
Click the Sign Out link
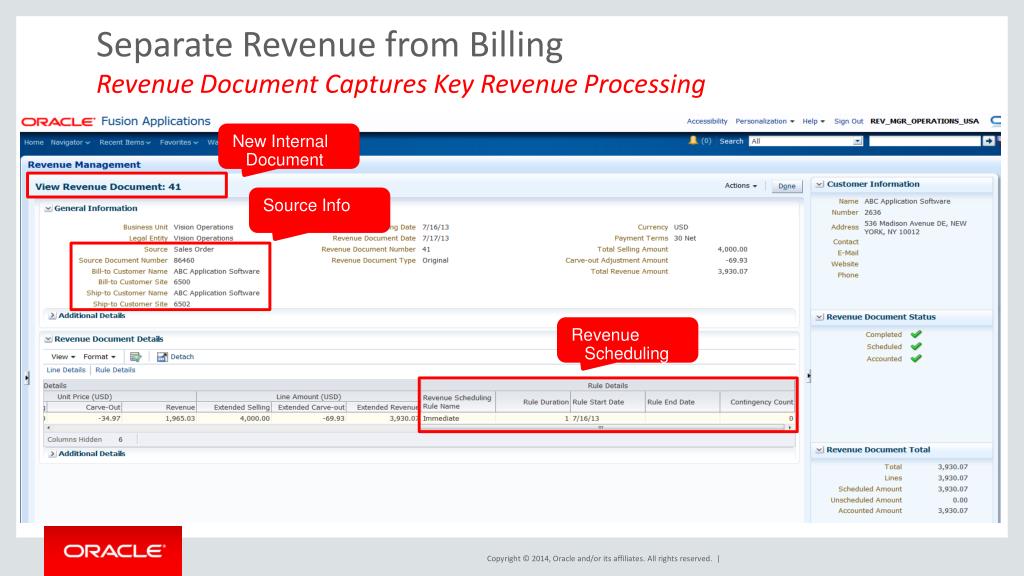point(848,121)
